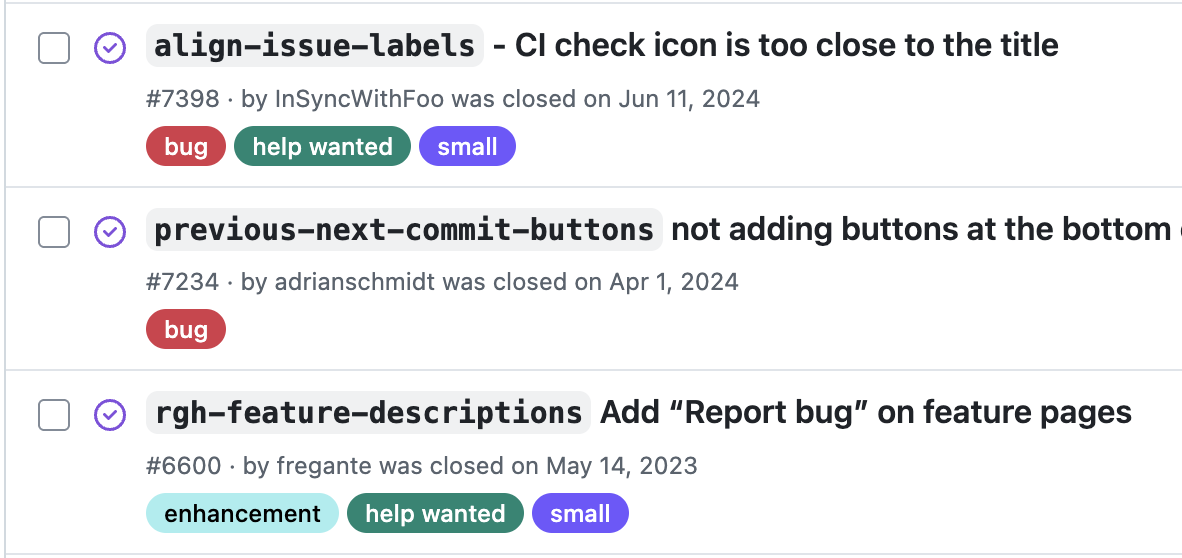The height and width of the screenshot is (558, 1182).
Task: Click purple small label on issue #7398
Action: pos(467,147)
